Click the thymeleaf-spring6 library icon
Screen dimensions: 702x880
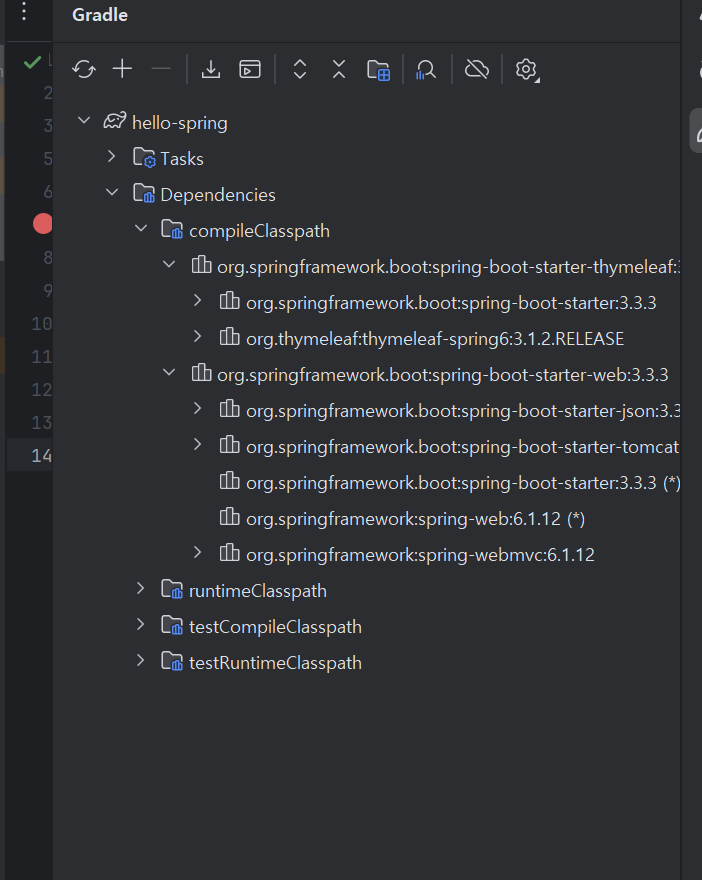point(230,337)
